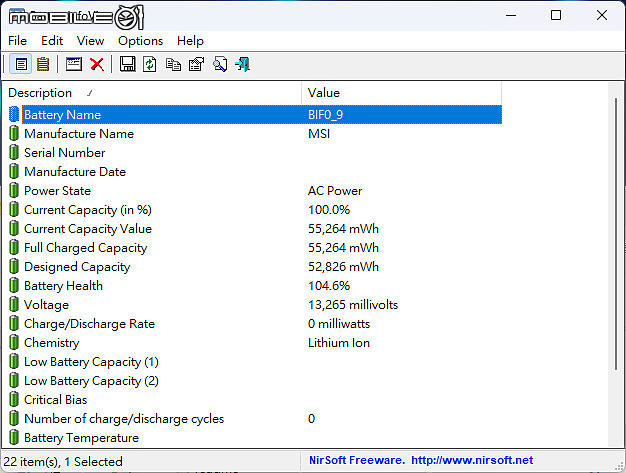Viewport: 626px width, 473px height.
Task: Click the NirSoft Freeware status text
Action: coord(357,460)
